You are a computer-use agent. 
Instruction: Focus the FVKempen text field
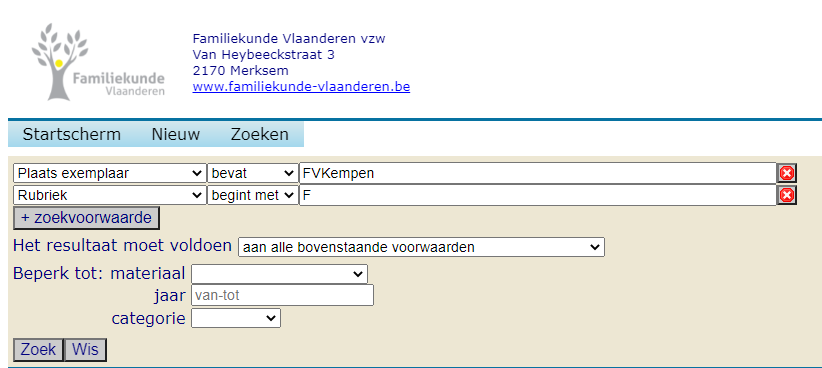pos(537,173)
